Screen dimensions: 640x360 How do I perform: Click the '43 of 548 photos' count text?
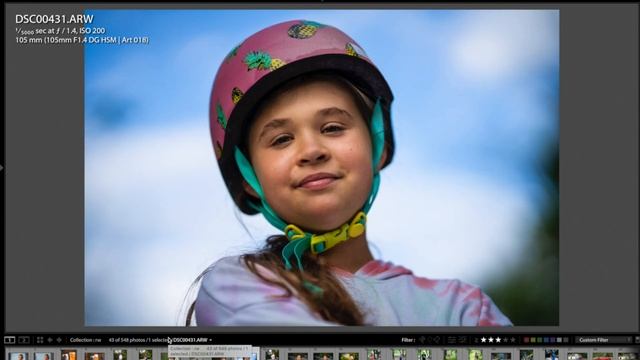coord(127,340)
